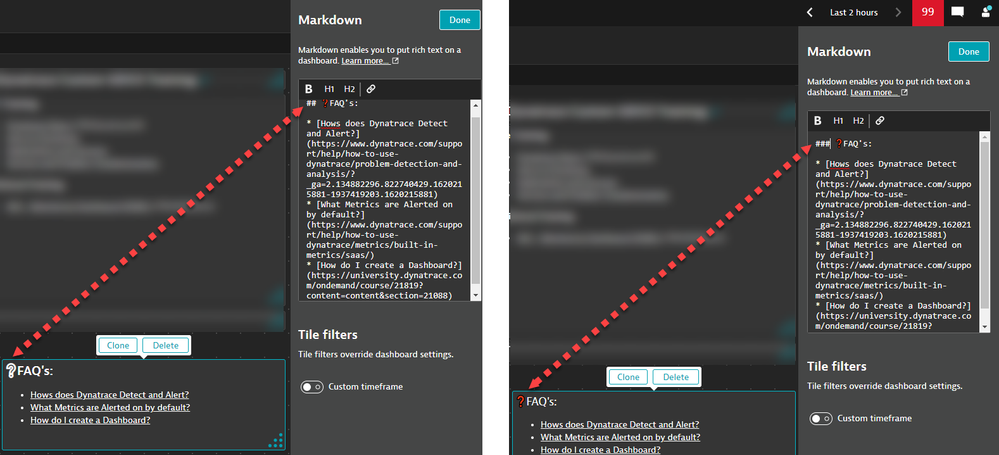This screenshot has height=455, width=999.
Task: Insert H2 heading in left editor toolbar
Action: 349,89
